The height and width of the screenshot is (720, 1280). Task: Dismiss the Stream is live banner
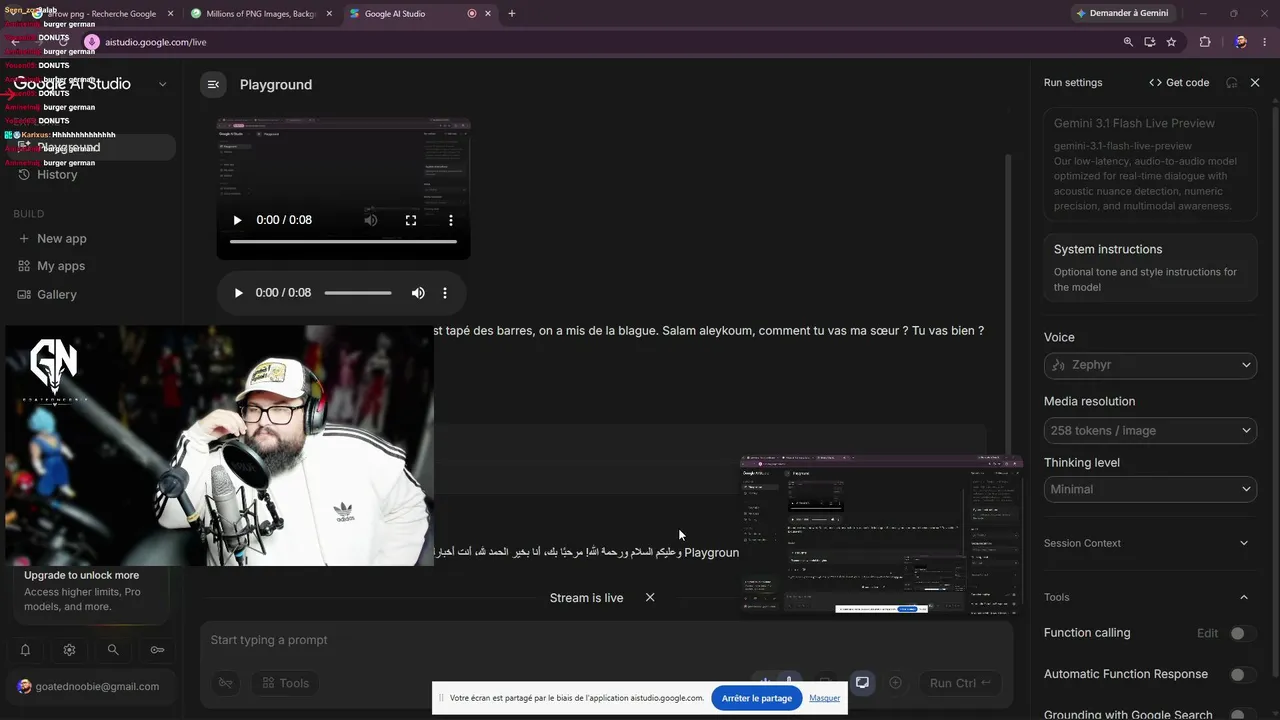tap(650, 598)
